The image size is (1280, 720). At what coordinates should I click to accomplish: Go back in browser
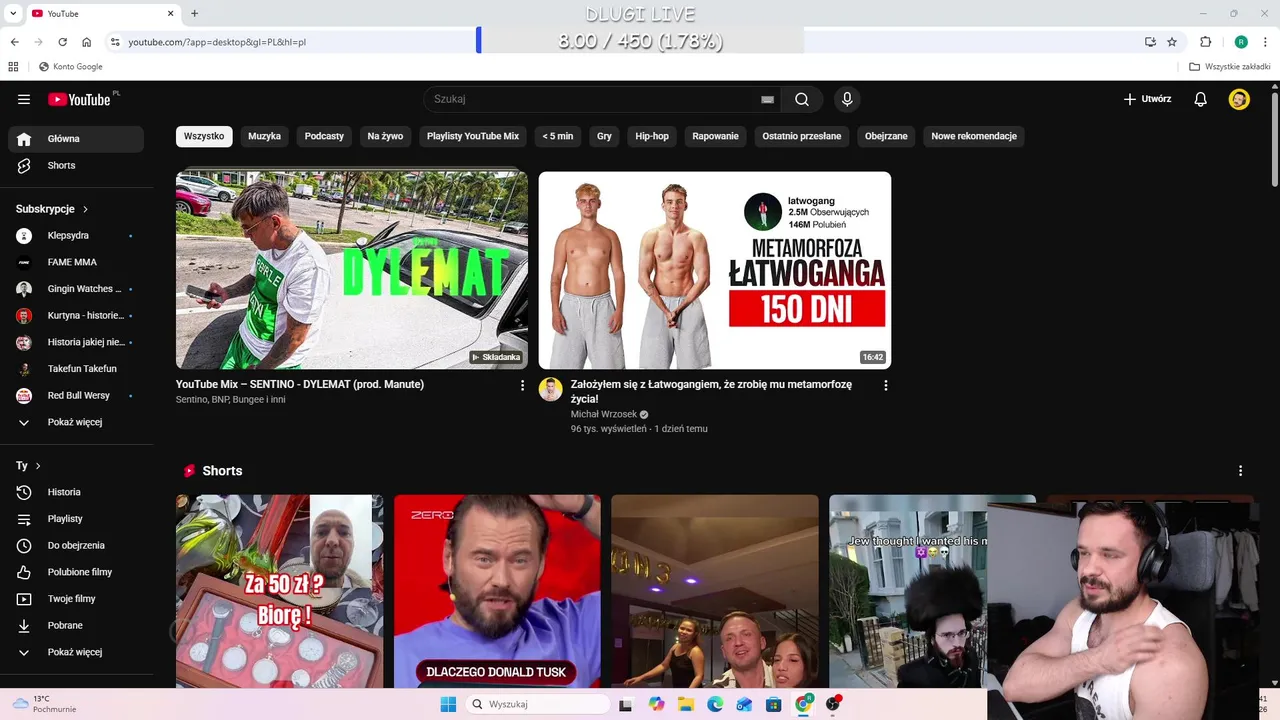pos(15,42)
